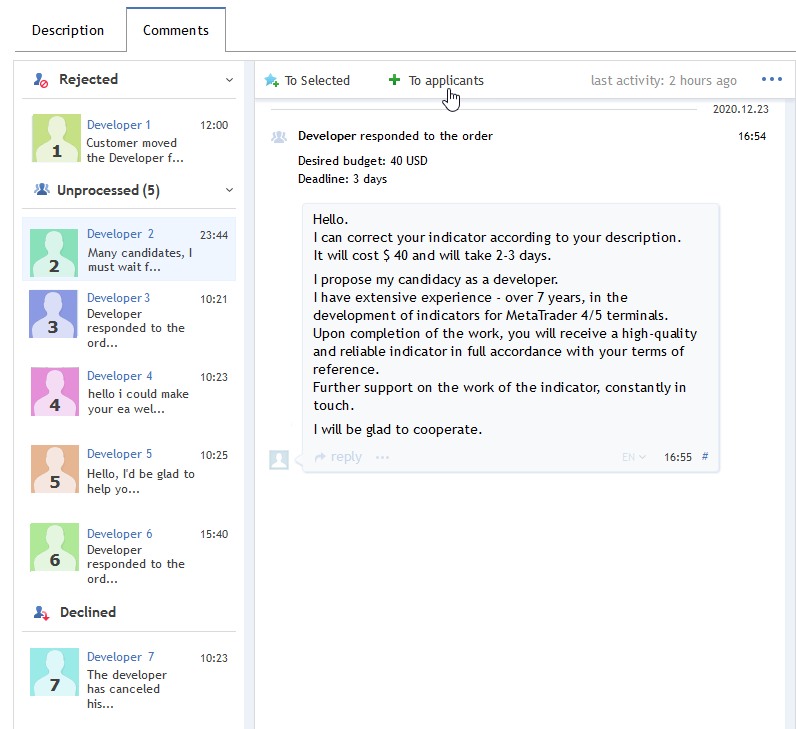Click the Rejected heading text
Viewport: 796px width, 729px height.
[88, 80]
